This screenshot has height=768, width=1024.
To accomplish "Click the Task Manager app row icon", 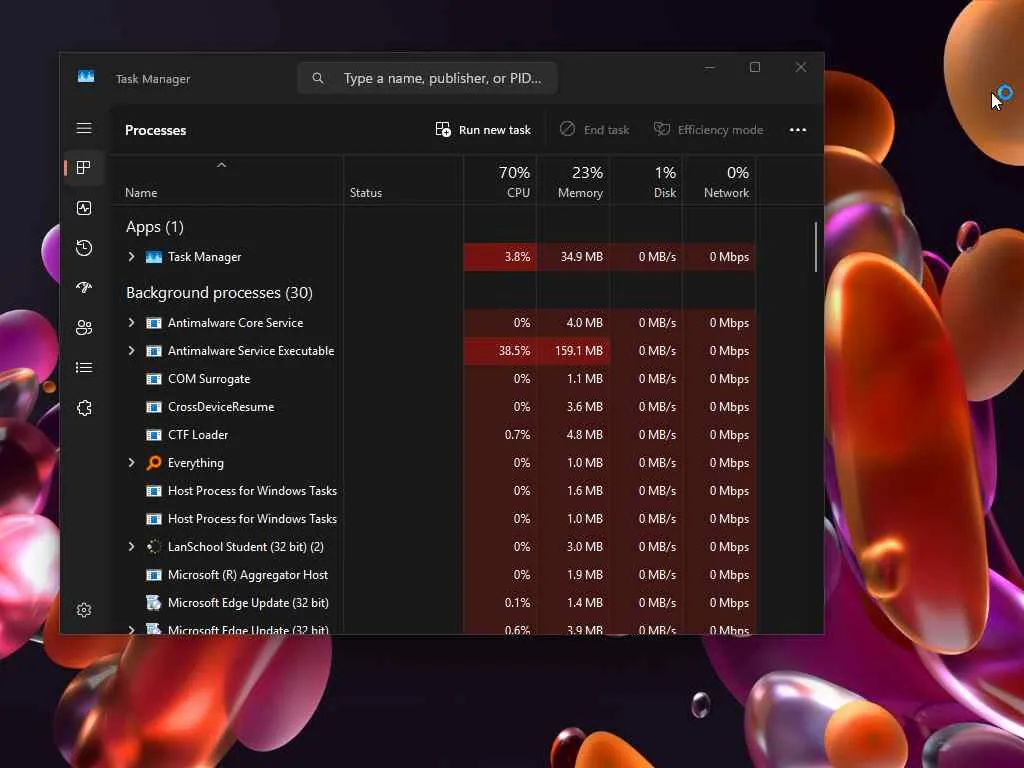I will pyautogui.click(x=154, y=257).
